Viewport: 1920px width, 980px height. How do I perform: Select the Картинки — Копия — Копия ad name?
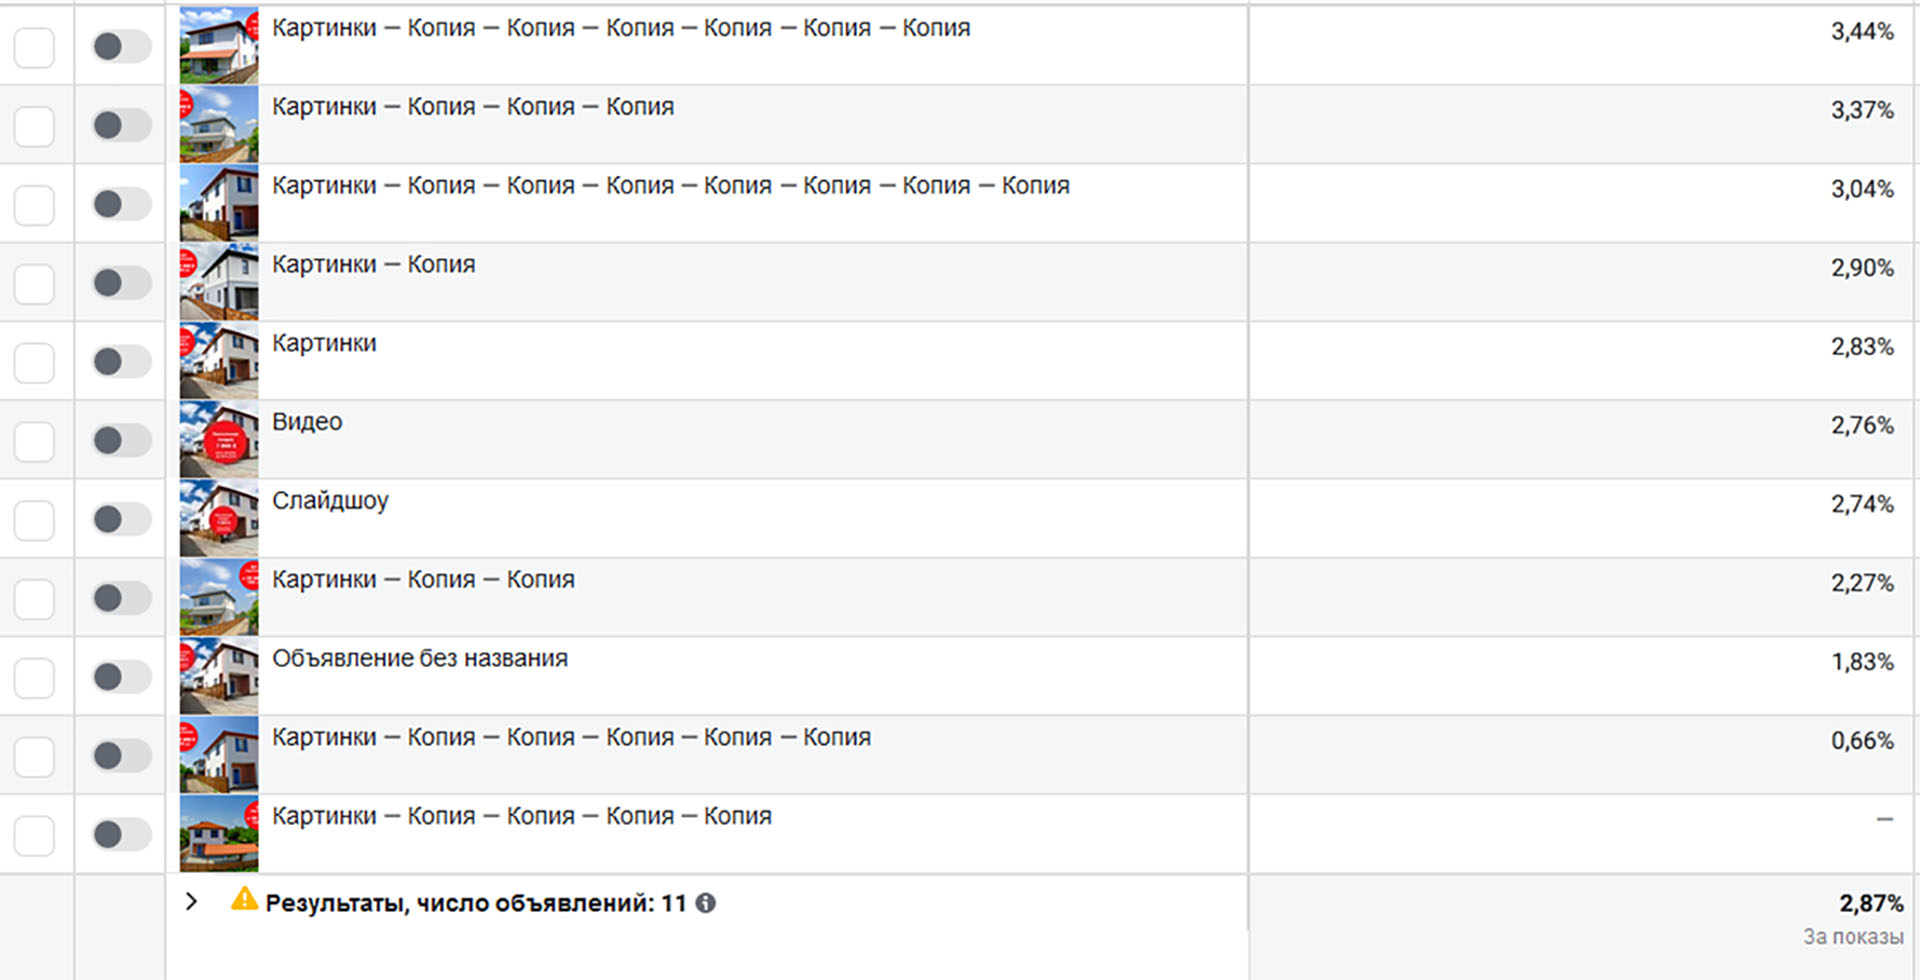(423, 580)
